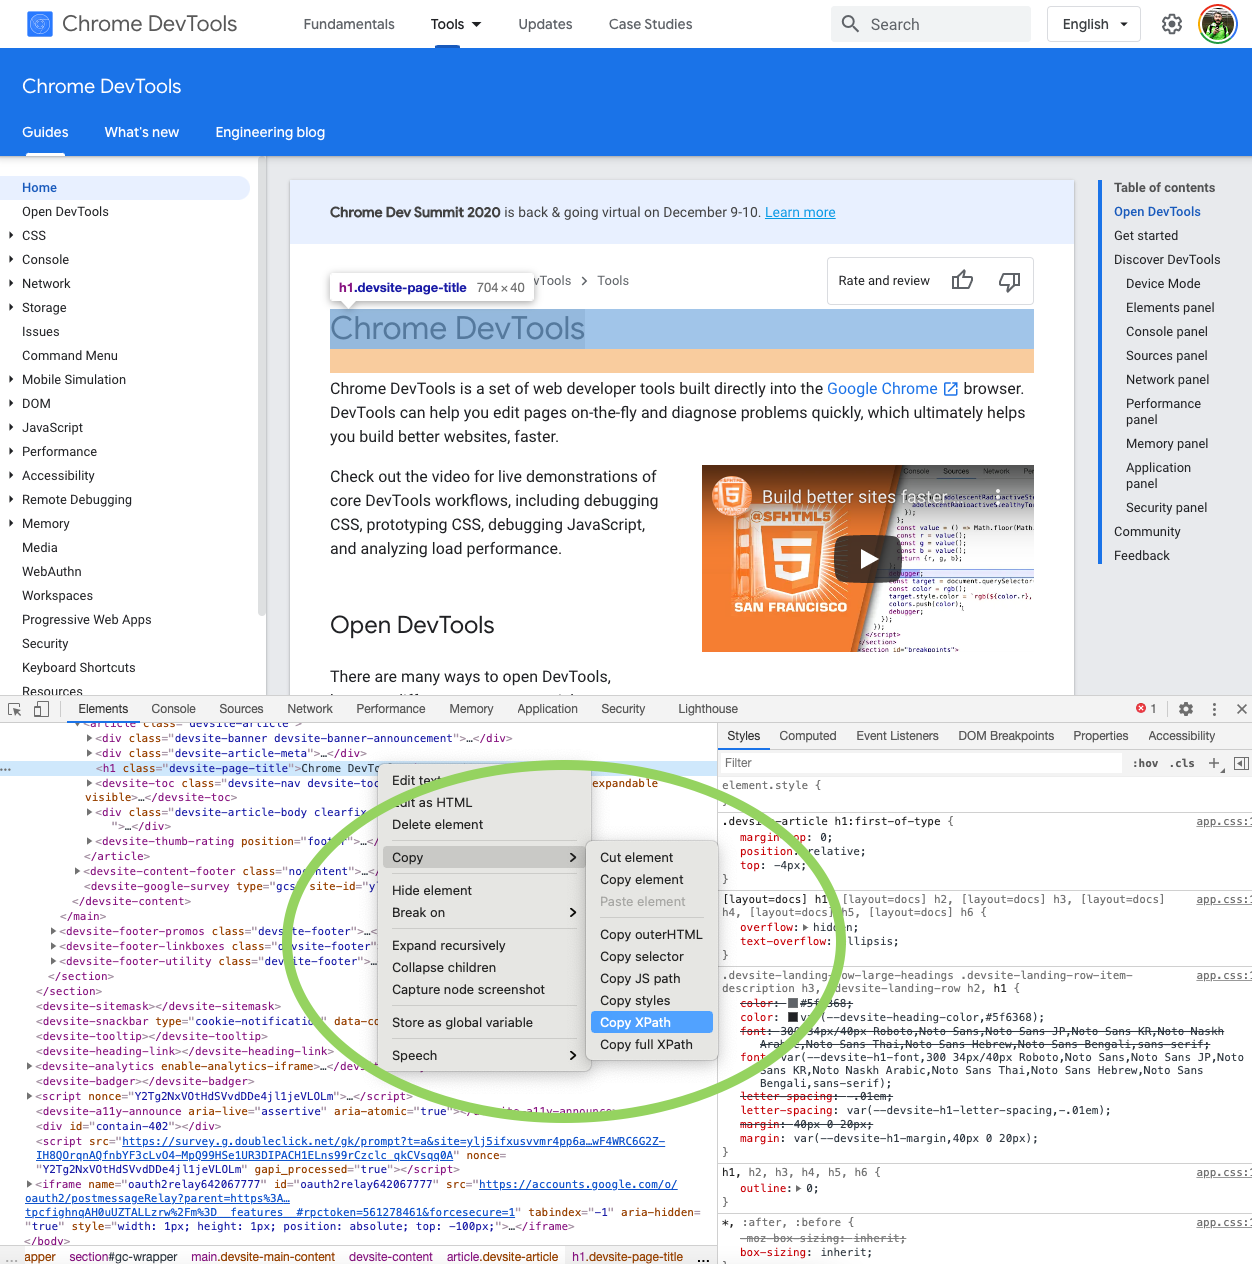Expand the CSS section in left sidebar
Viewport: 1252px width, 1264px height.
11,236
